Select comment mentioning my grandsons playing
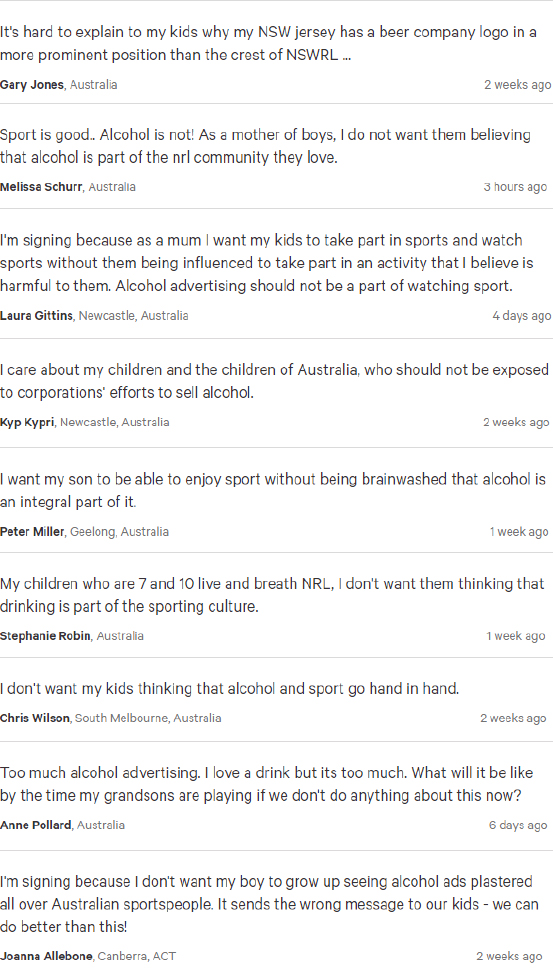The image size is (553, 977). click(x=267, y=784)
